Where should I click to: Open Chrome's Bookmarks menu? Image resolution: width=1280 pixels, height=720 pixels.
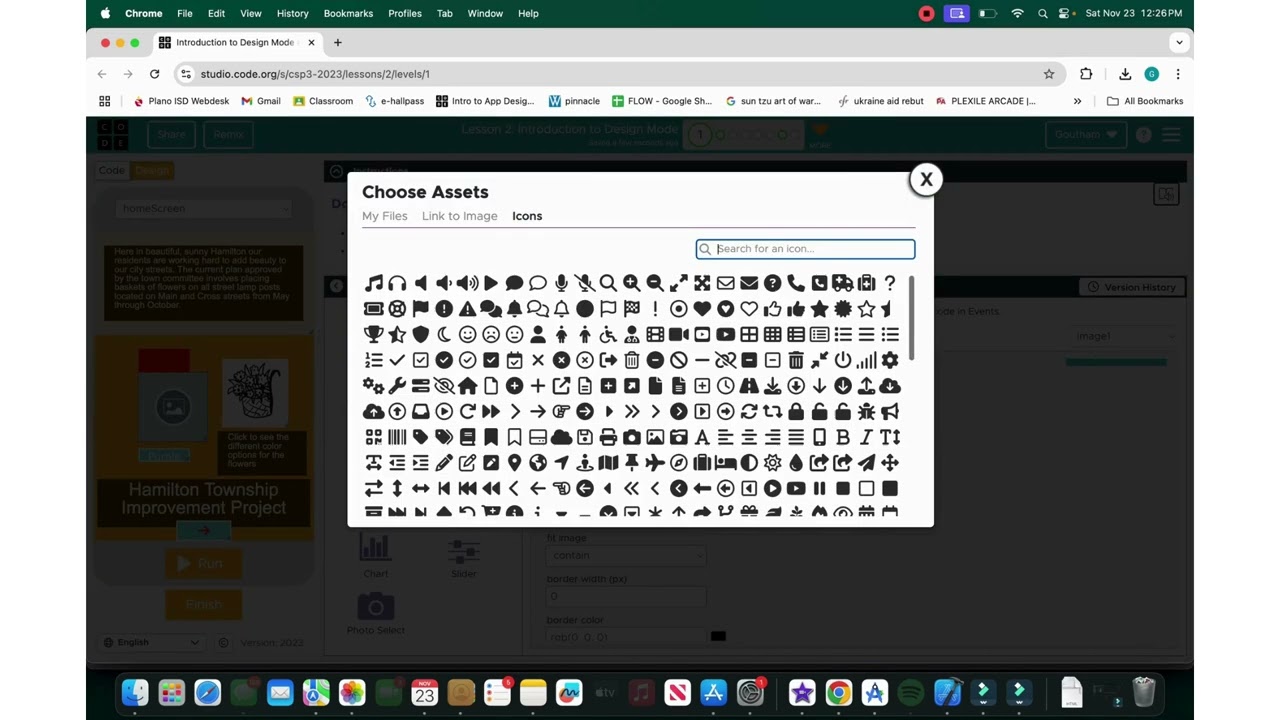(x=348, y=13)
